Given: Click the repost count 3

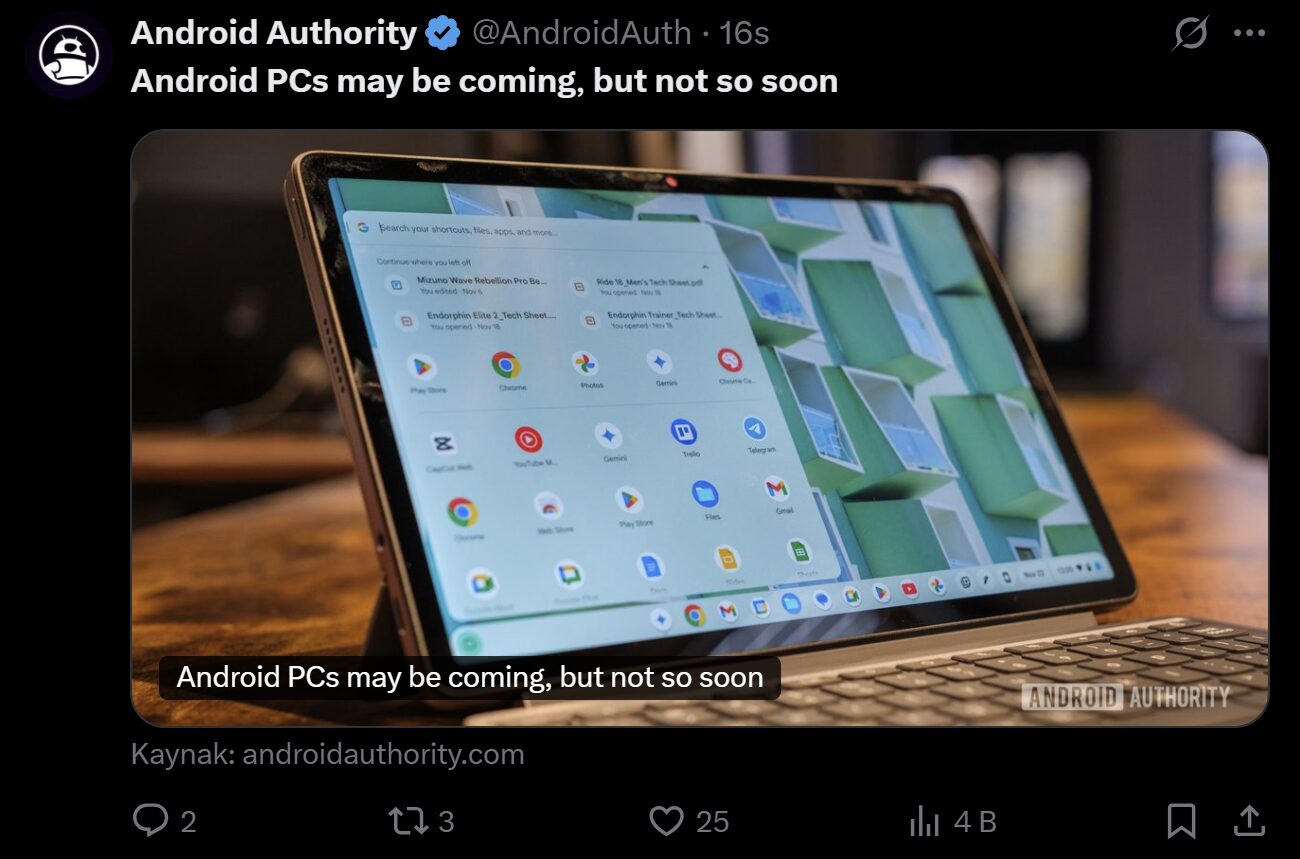Looking at the screenshot, I should tap(446, 822).
